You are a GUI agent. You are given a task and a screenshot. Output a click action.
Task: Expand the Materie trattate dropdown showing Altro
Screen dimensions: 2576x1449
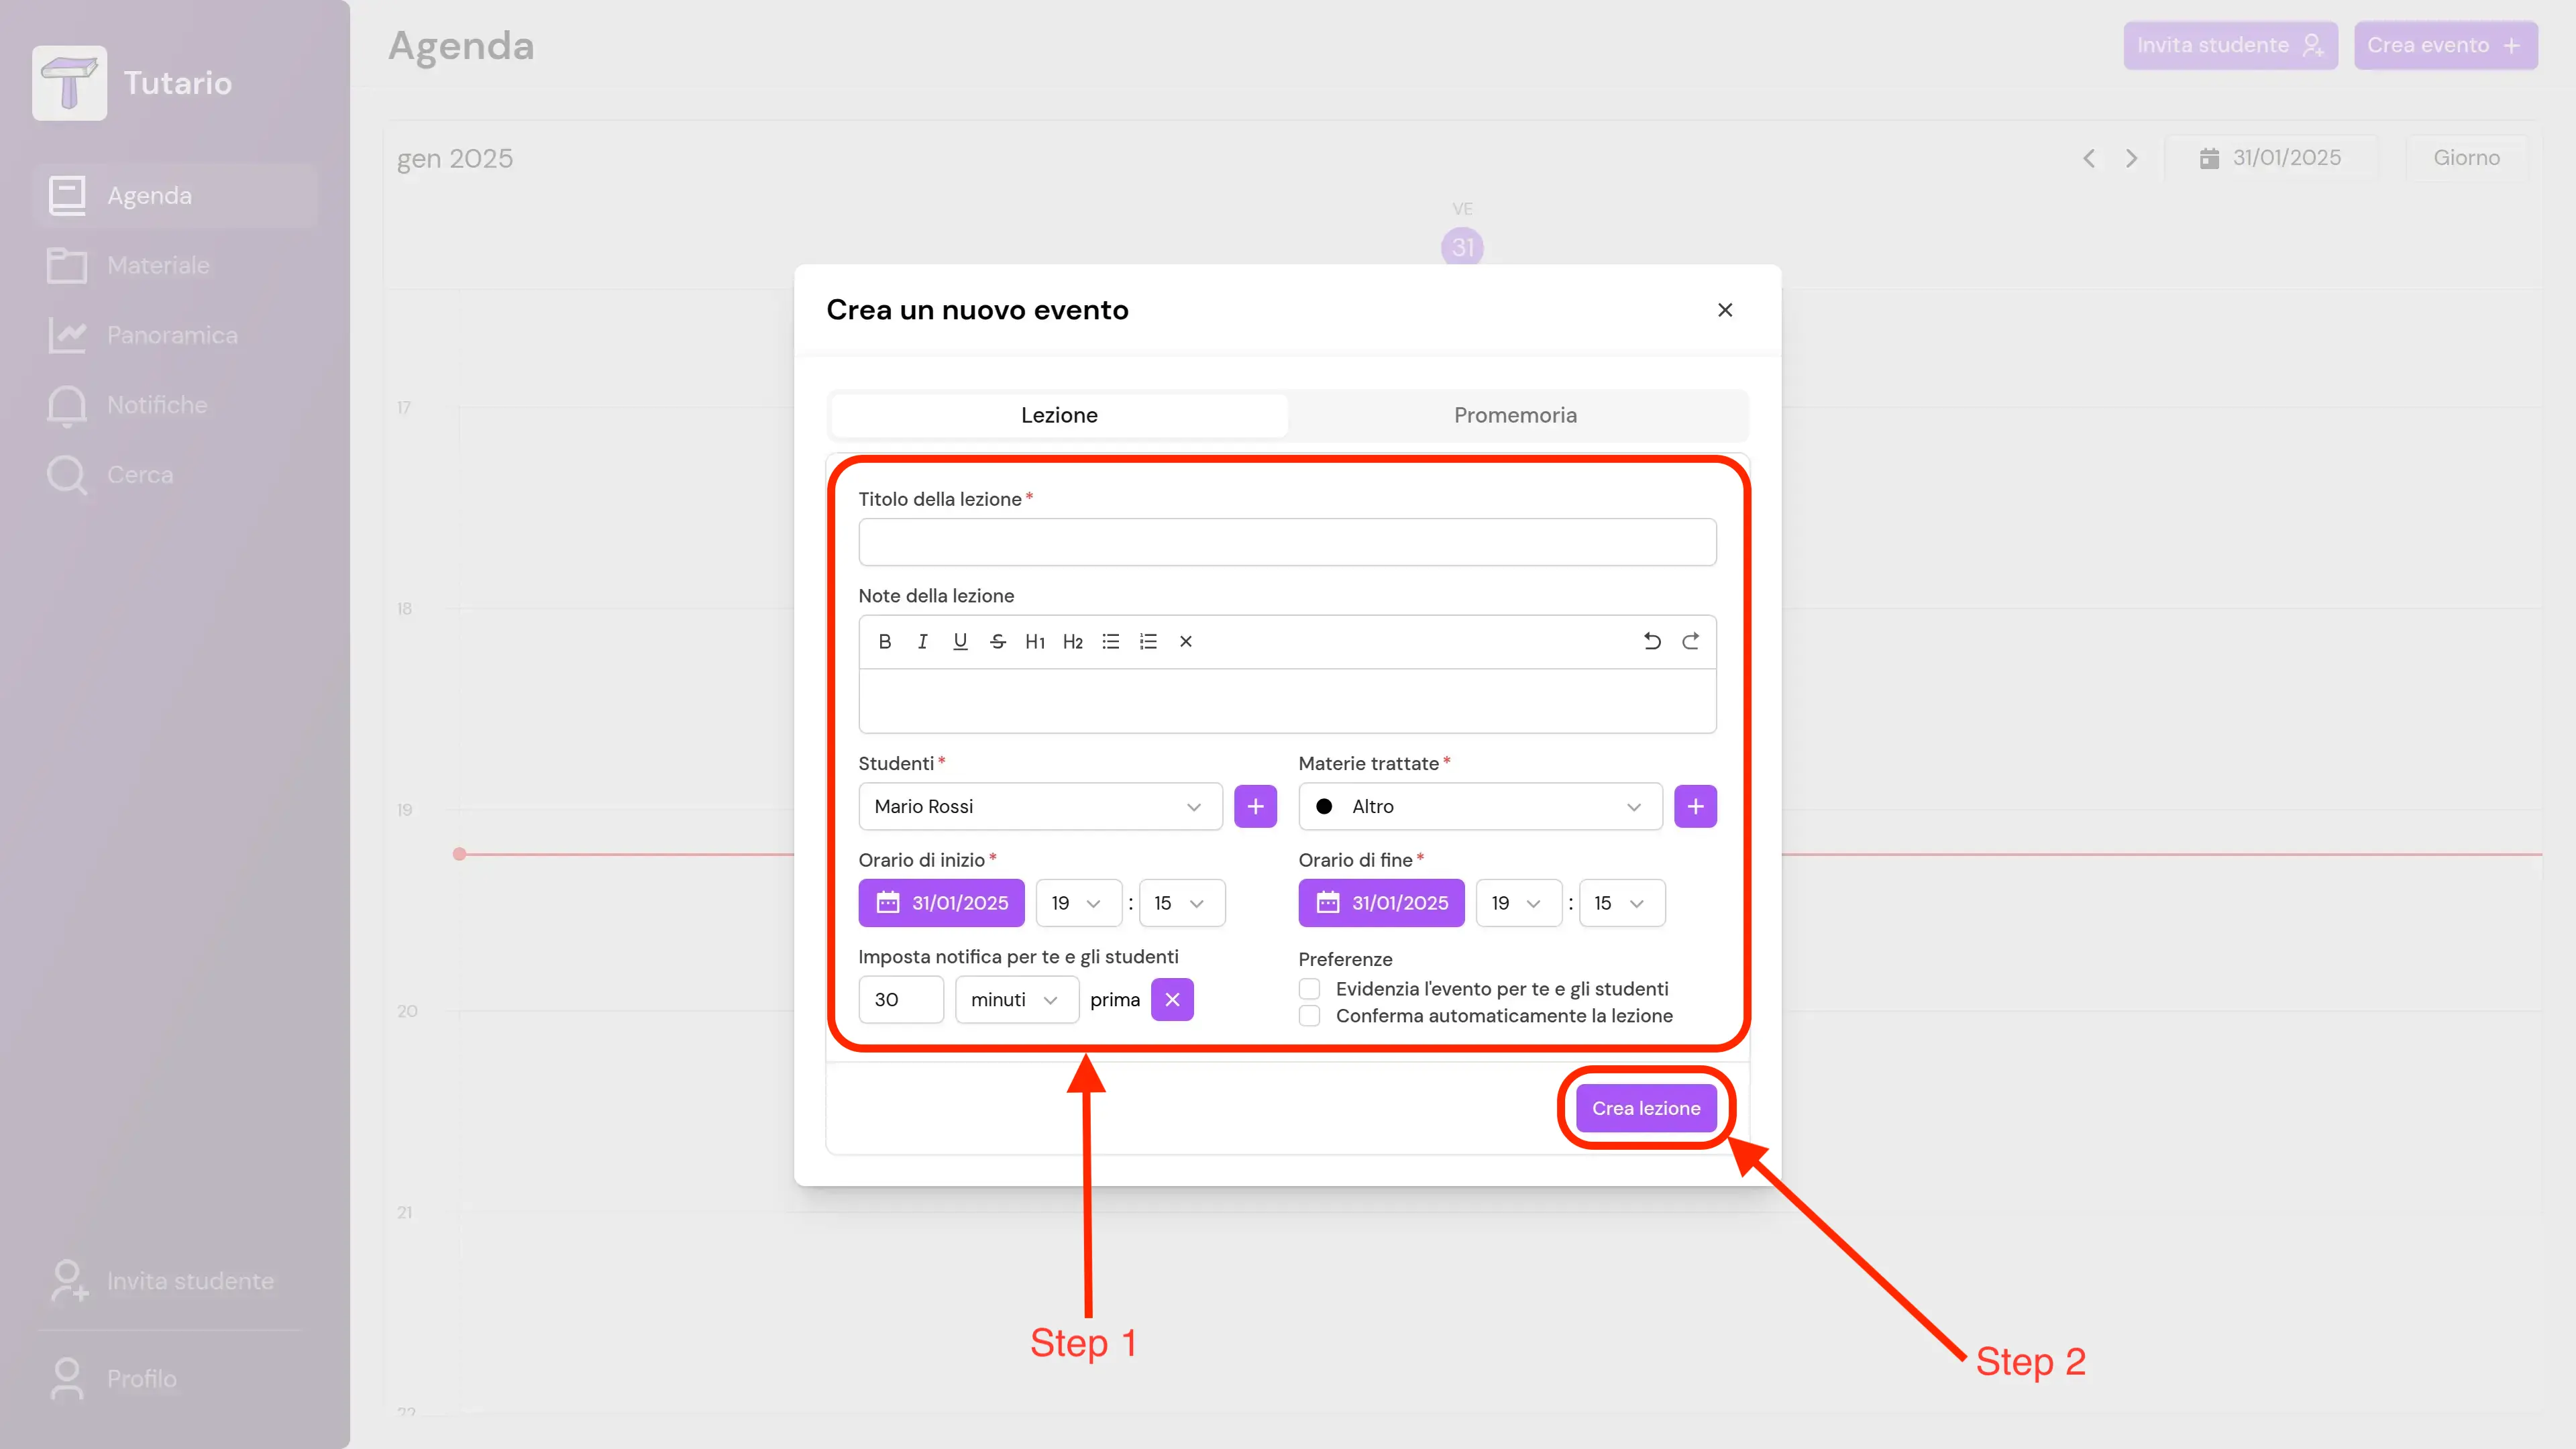(x=1479, y=806)
